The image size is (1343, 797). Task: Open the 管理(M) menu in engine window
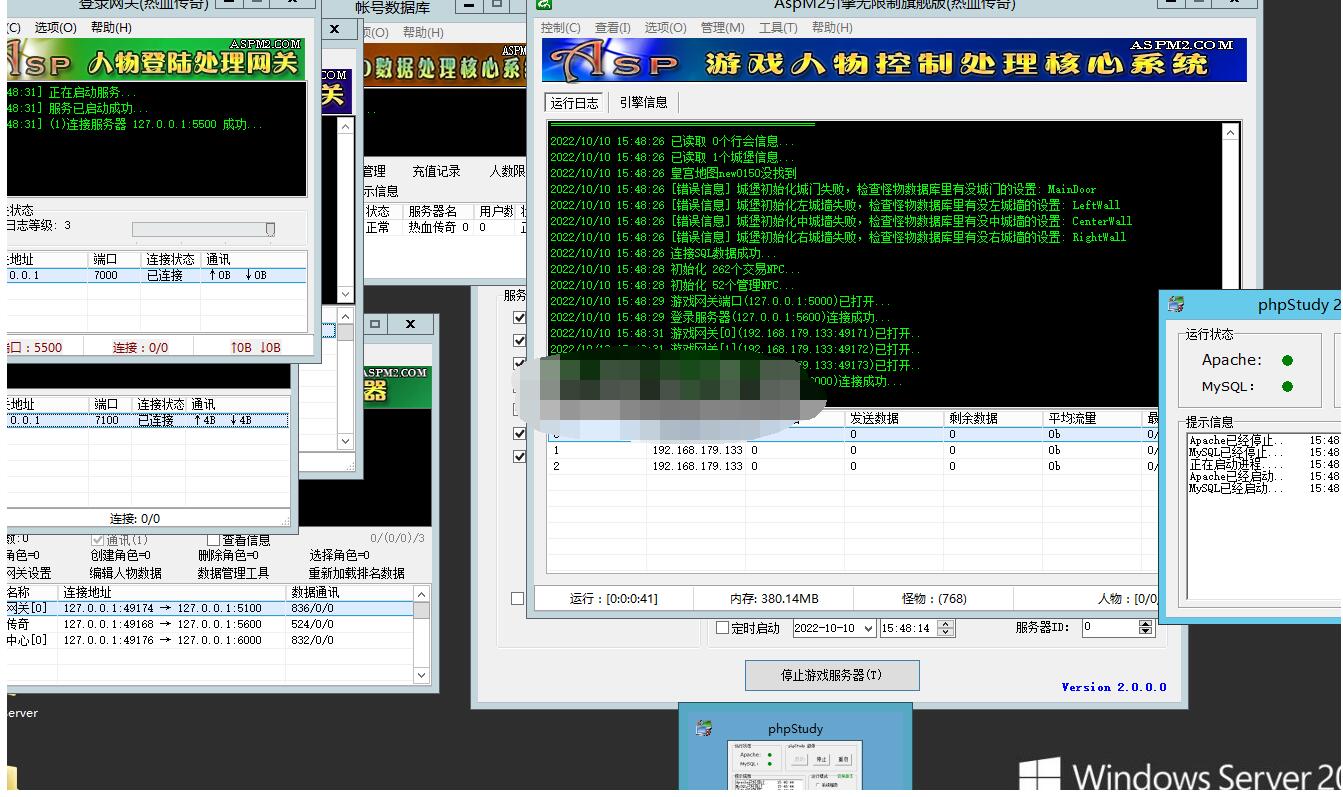pos(722,28)
